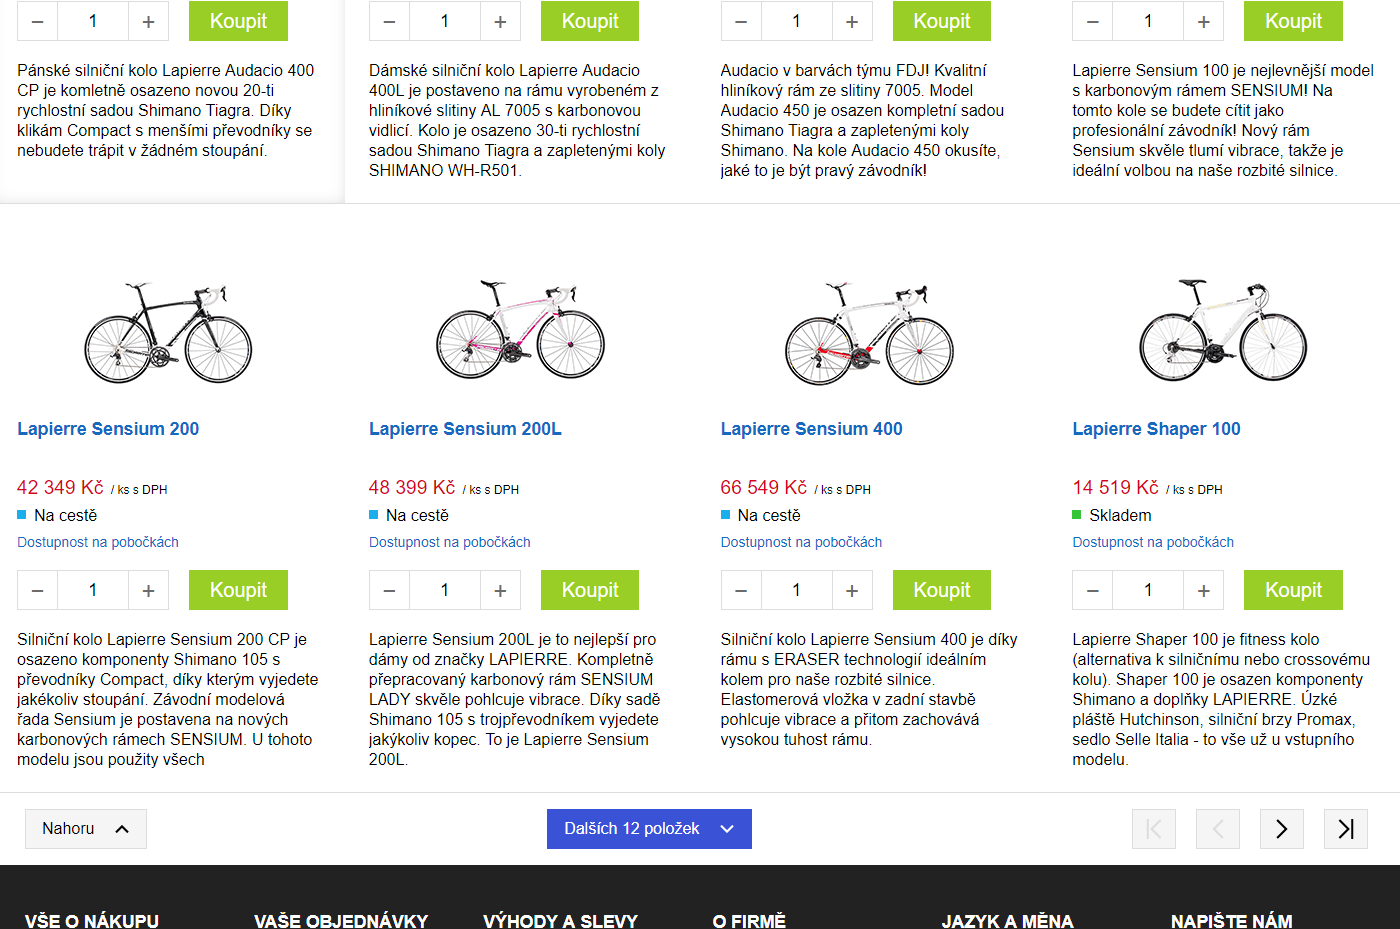Viewport: 1400px width, 929px height.
Task: View branch availability for Lapierre Sensium 200
Action: 98,542
